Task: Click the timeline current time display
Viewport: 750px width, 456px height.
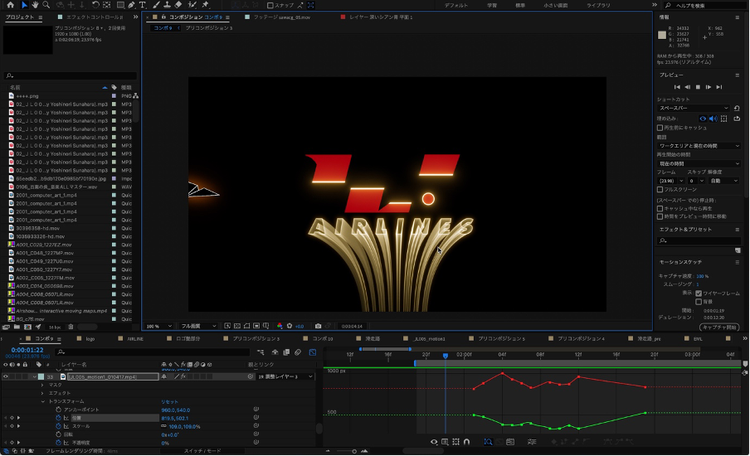Action: click(x=25, y=351)
